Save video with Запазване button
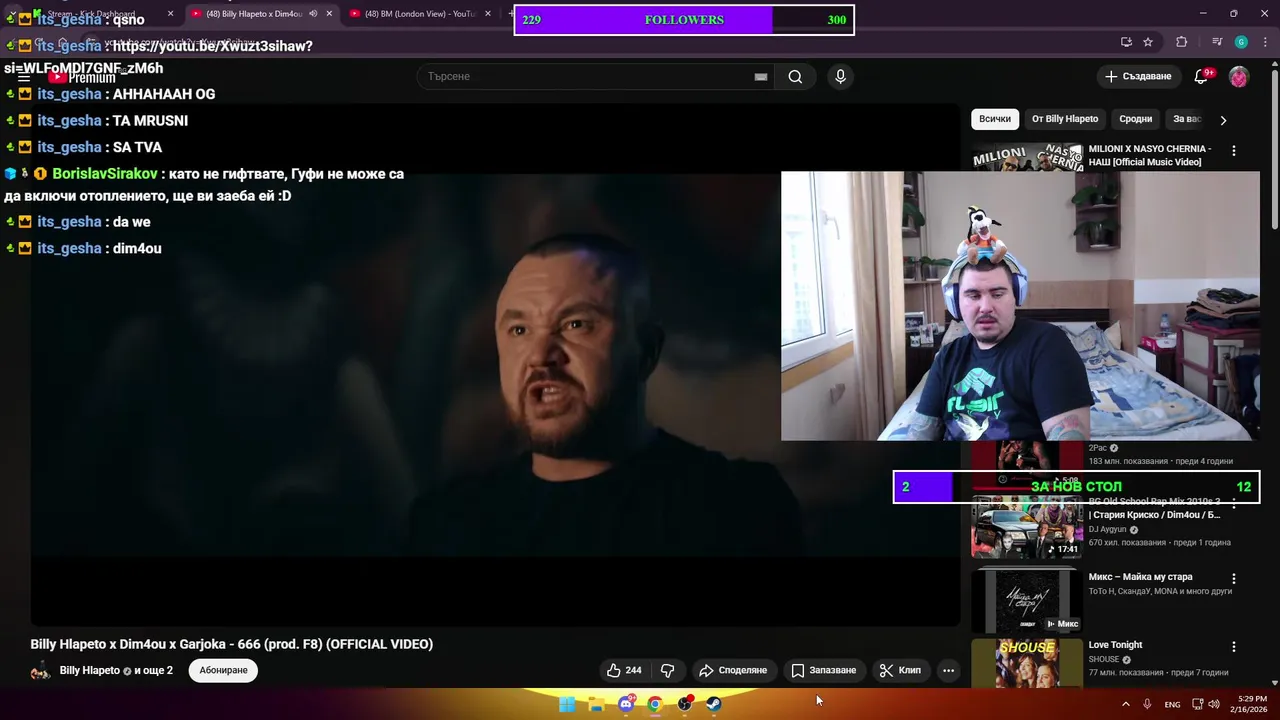 click(824, 670)
